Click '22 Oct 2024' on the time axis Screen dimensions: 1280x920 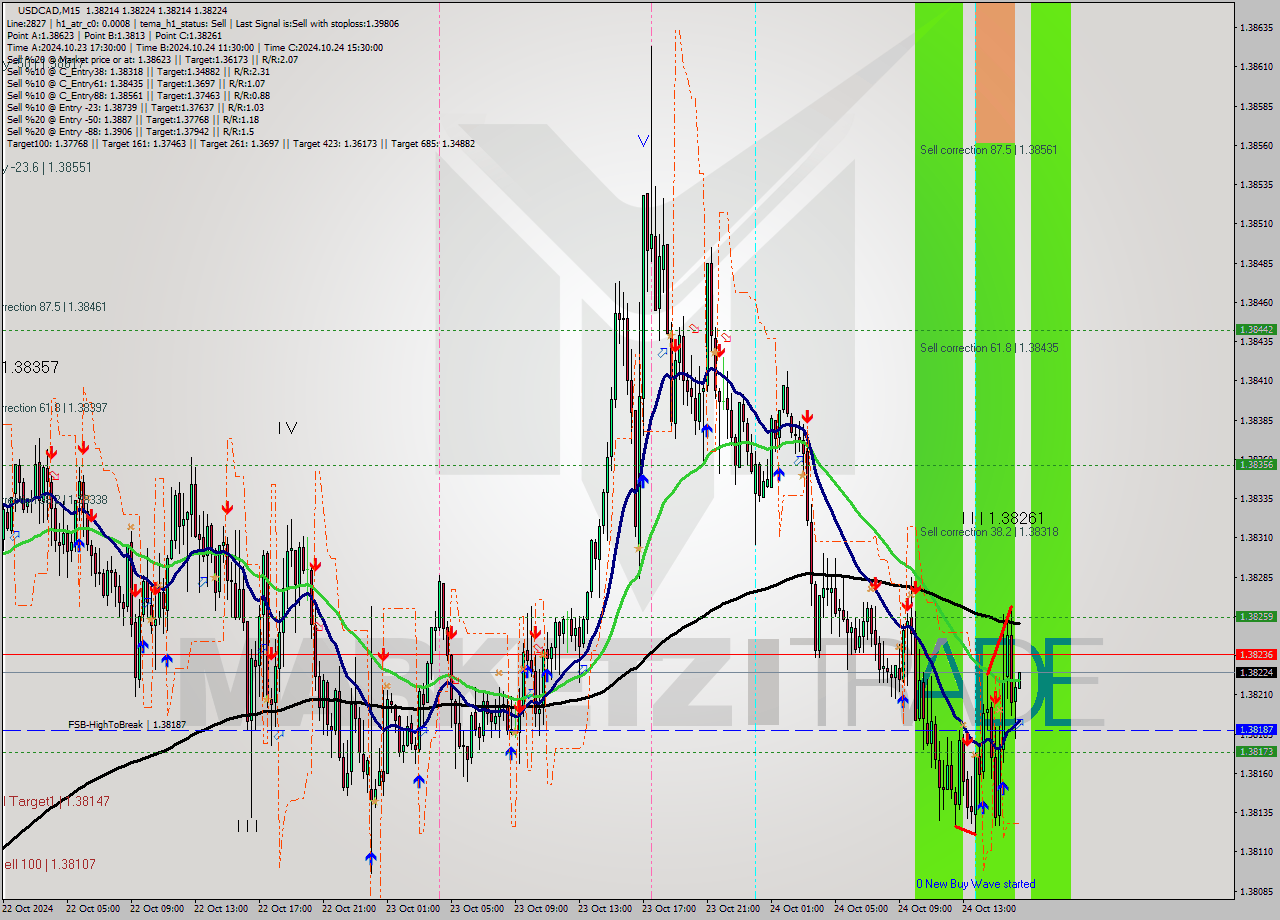point(27,909)
